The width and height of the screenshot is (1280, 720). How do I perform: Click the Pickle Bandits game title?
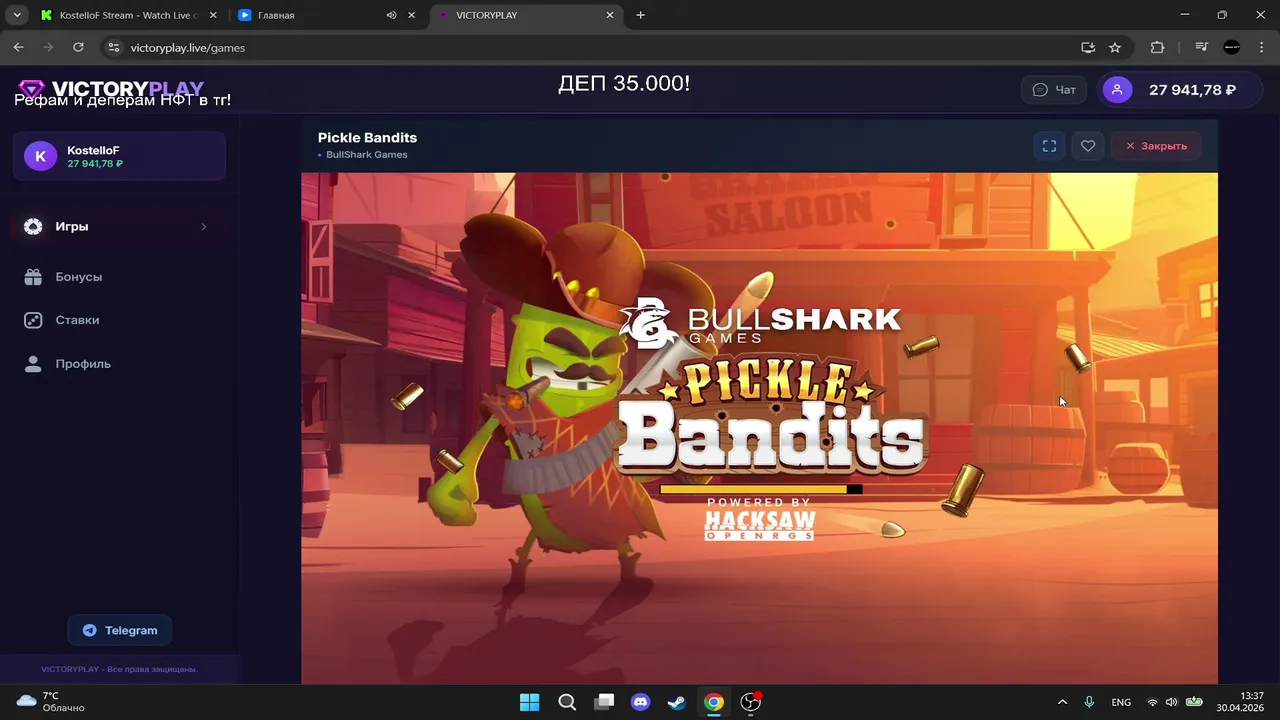tap(367, 138)
